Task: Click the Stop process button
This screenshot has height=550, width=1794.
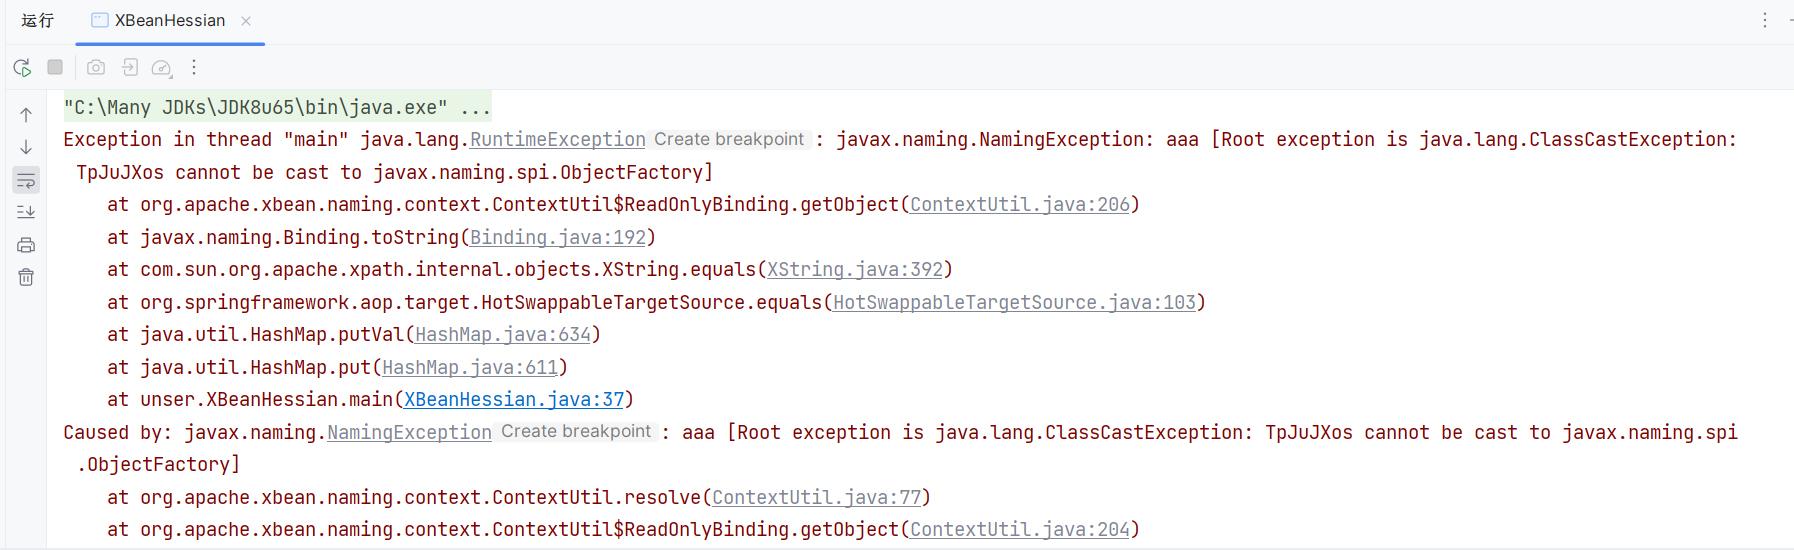Action: [55, 67]
